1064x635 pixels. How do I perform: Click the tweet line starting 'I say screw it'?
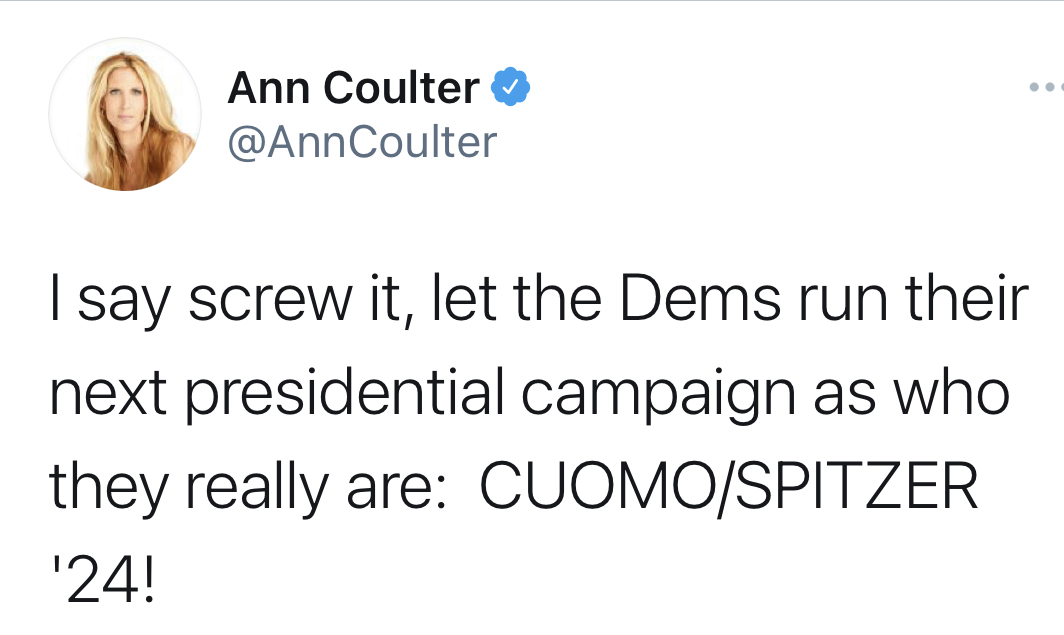tap(539, 299)
